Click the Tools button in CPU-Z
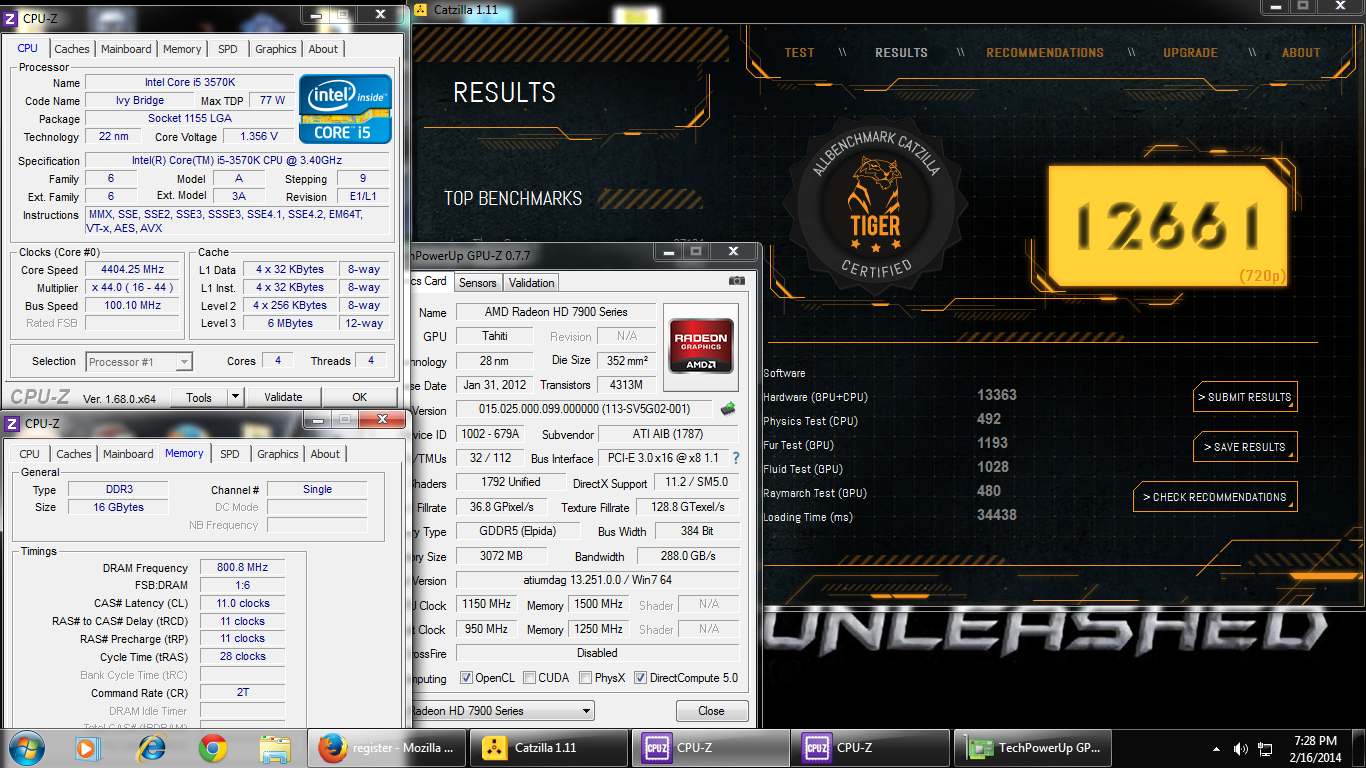The image size is (1366, 768). click(199, 397)
